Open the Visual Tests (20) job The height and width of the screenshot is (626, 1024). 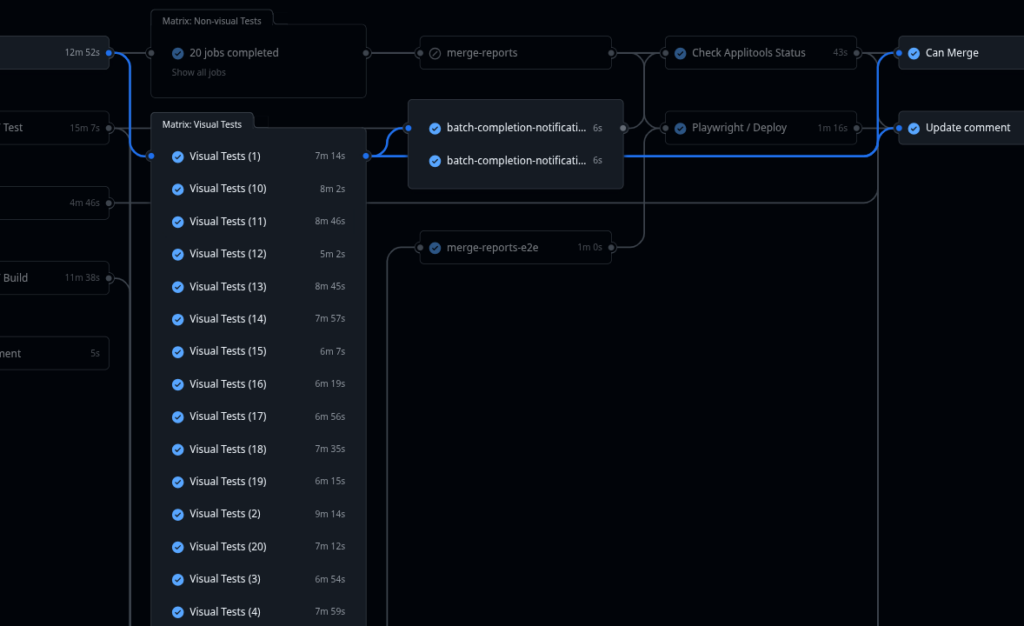(259, 547)
